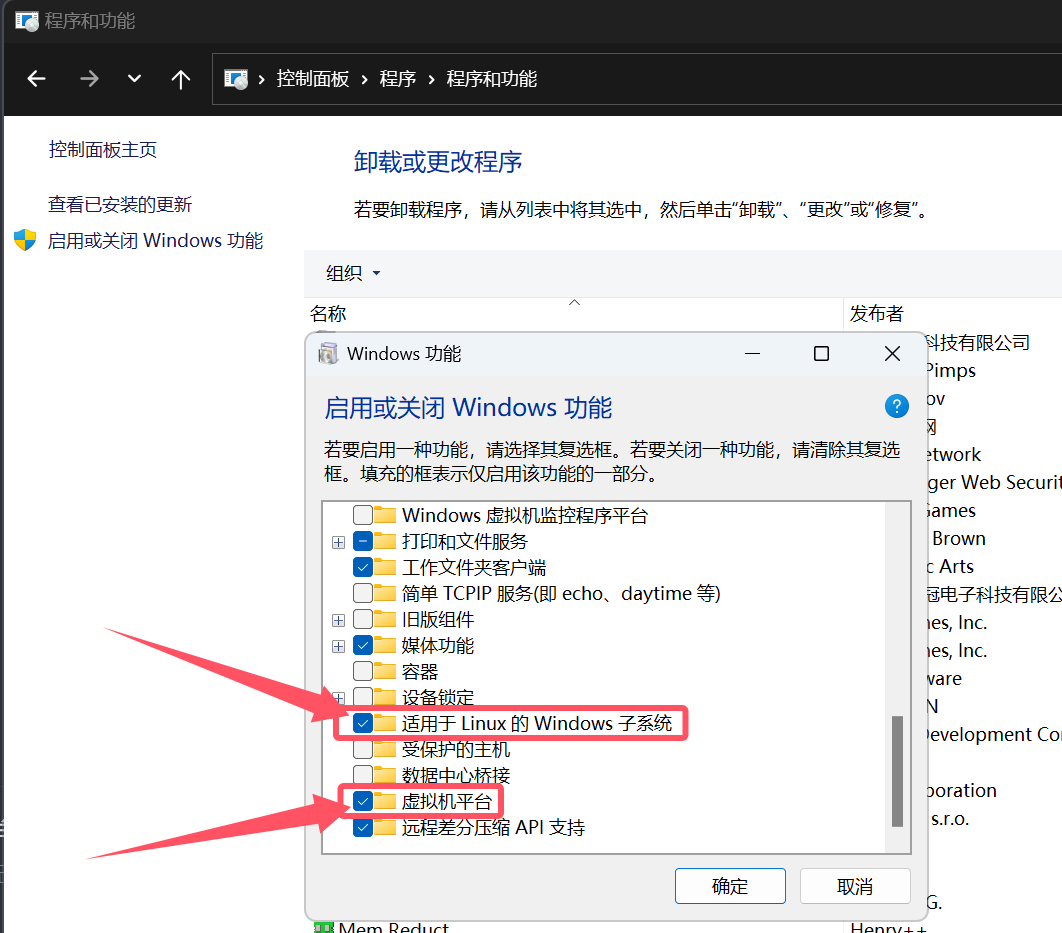Minimize the Windows 功能 dialog
1062x933 pixels.
[752, 353]
